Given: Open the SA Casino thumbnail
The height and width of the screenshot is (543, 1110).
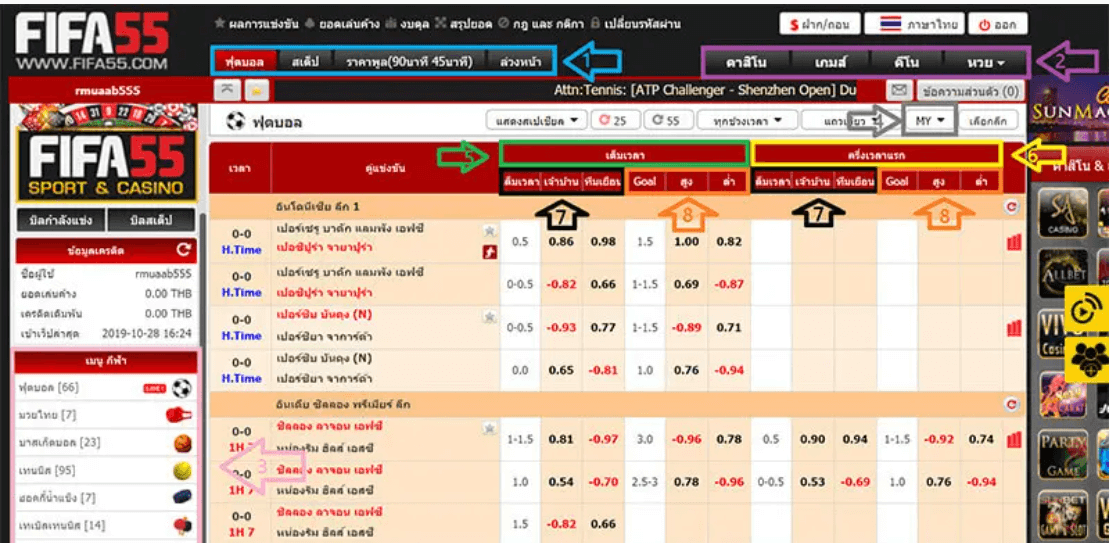Looking at the screenshot, I should [x=1063, y=213].
